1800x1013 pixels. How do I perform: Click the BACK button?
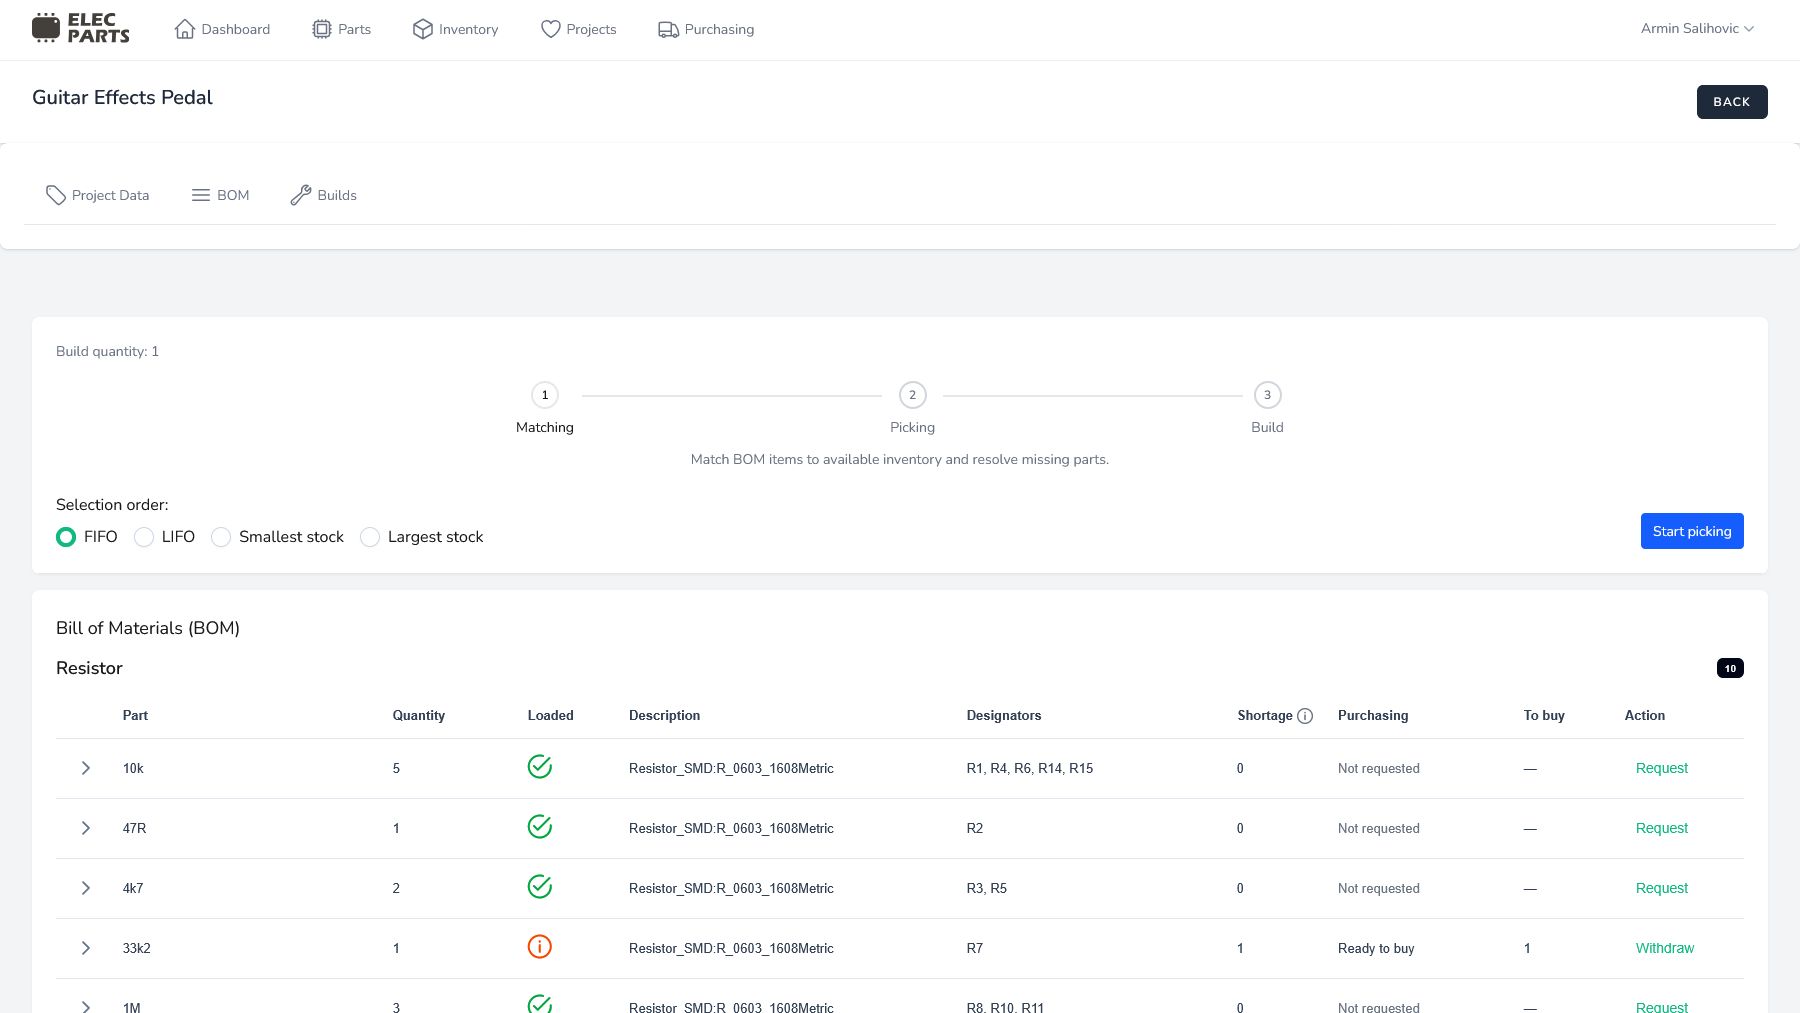tap(1732, 102)
